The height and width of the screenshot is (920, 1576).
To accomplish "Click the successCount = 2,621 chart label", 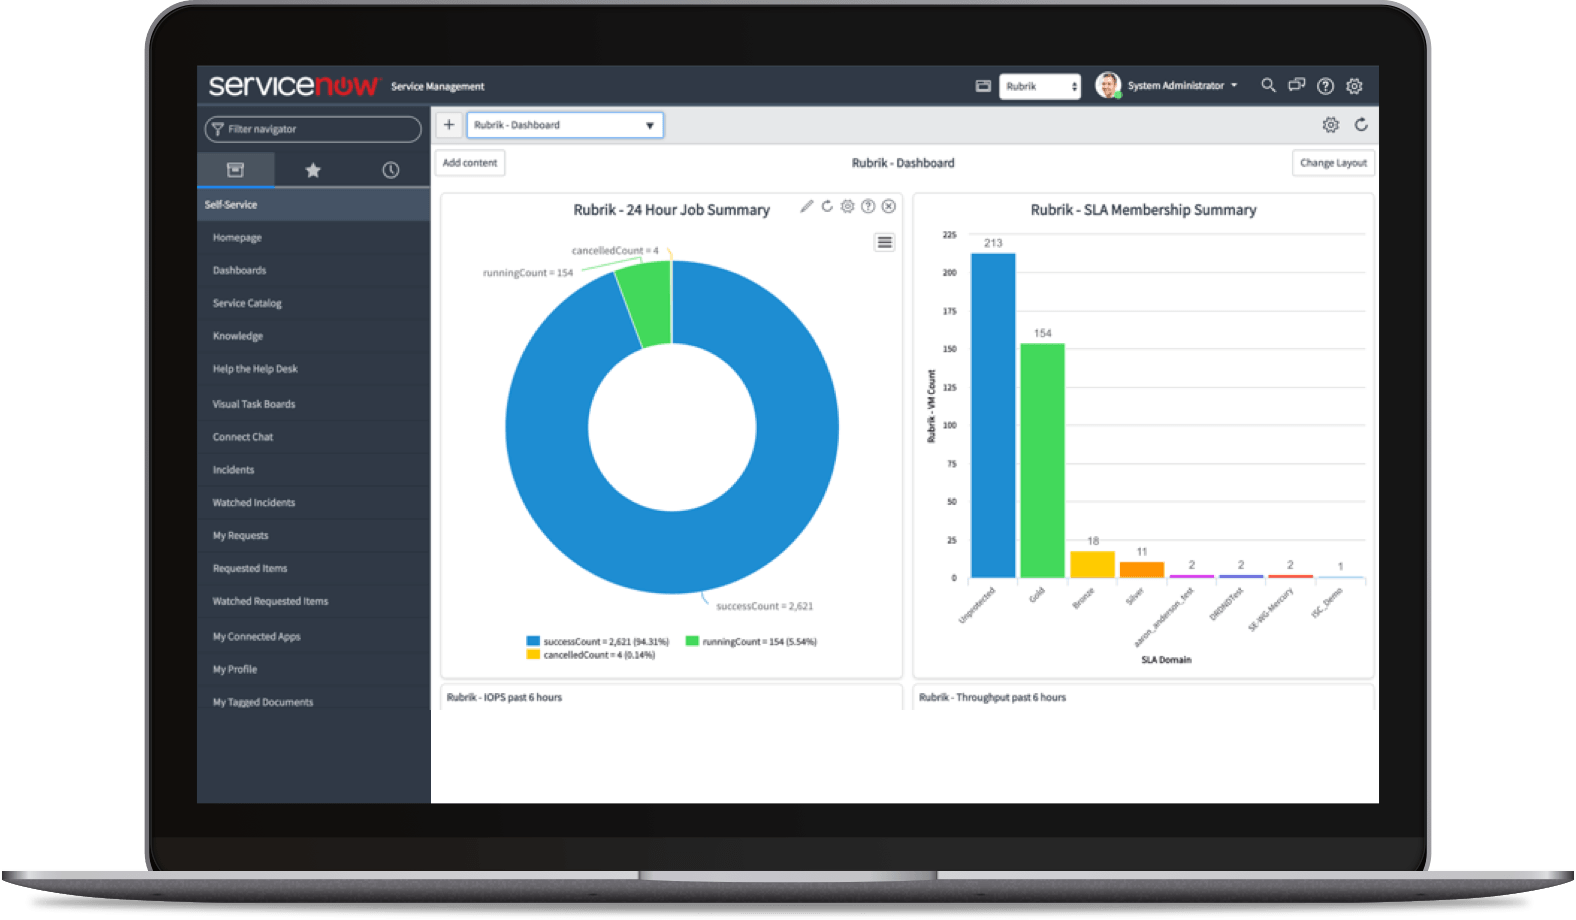I will tap(765, 607).
